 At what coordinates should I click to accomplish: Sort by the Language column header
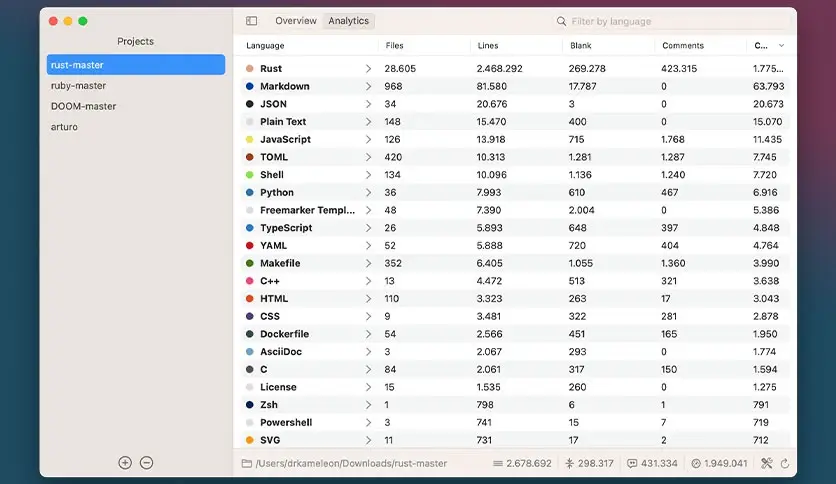265,46
